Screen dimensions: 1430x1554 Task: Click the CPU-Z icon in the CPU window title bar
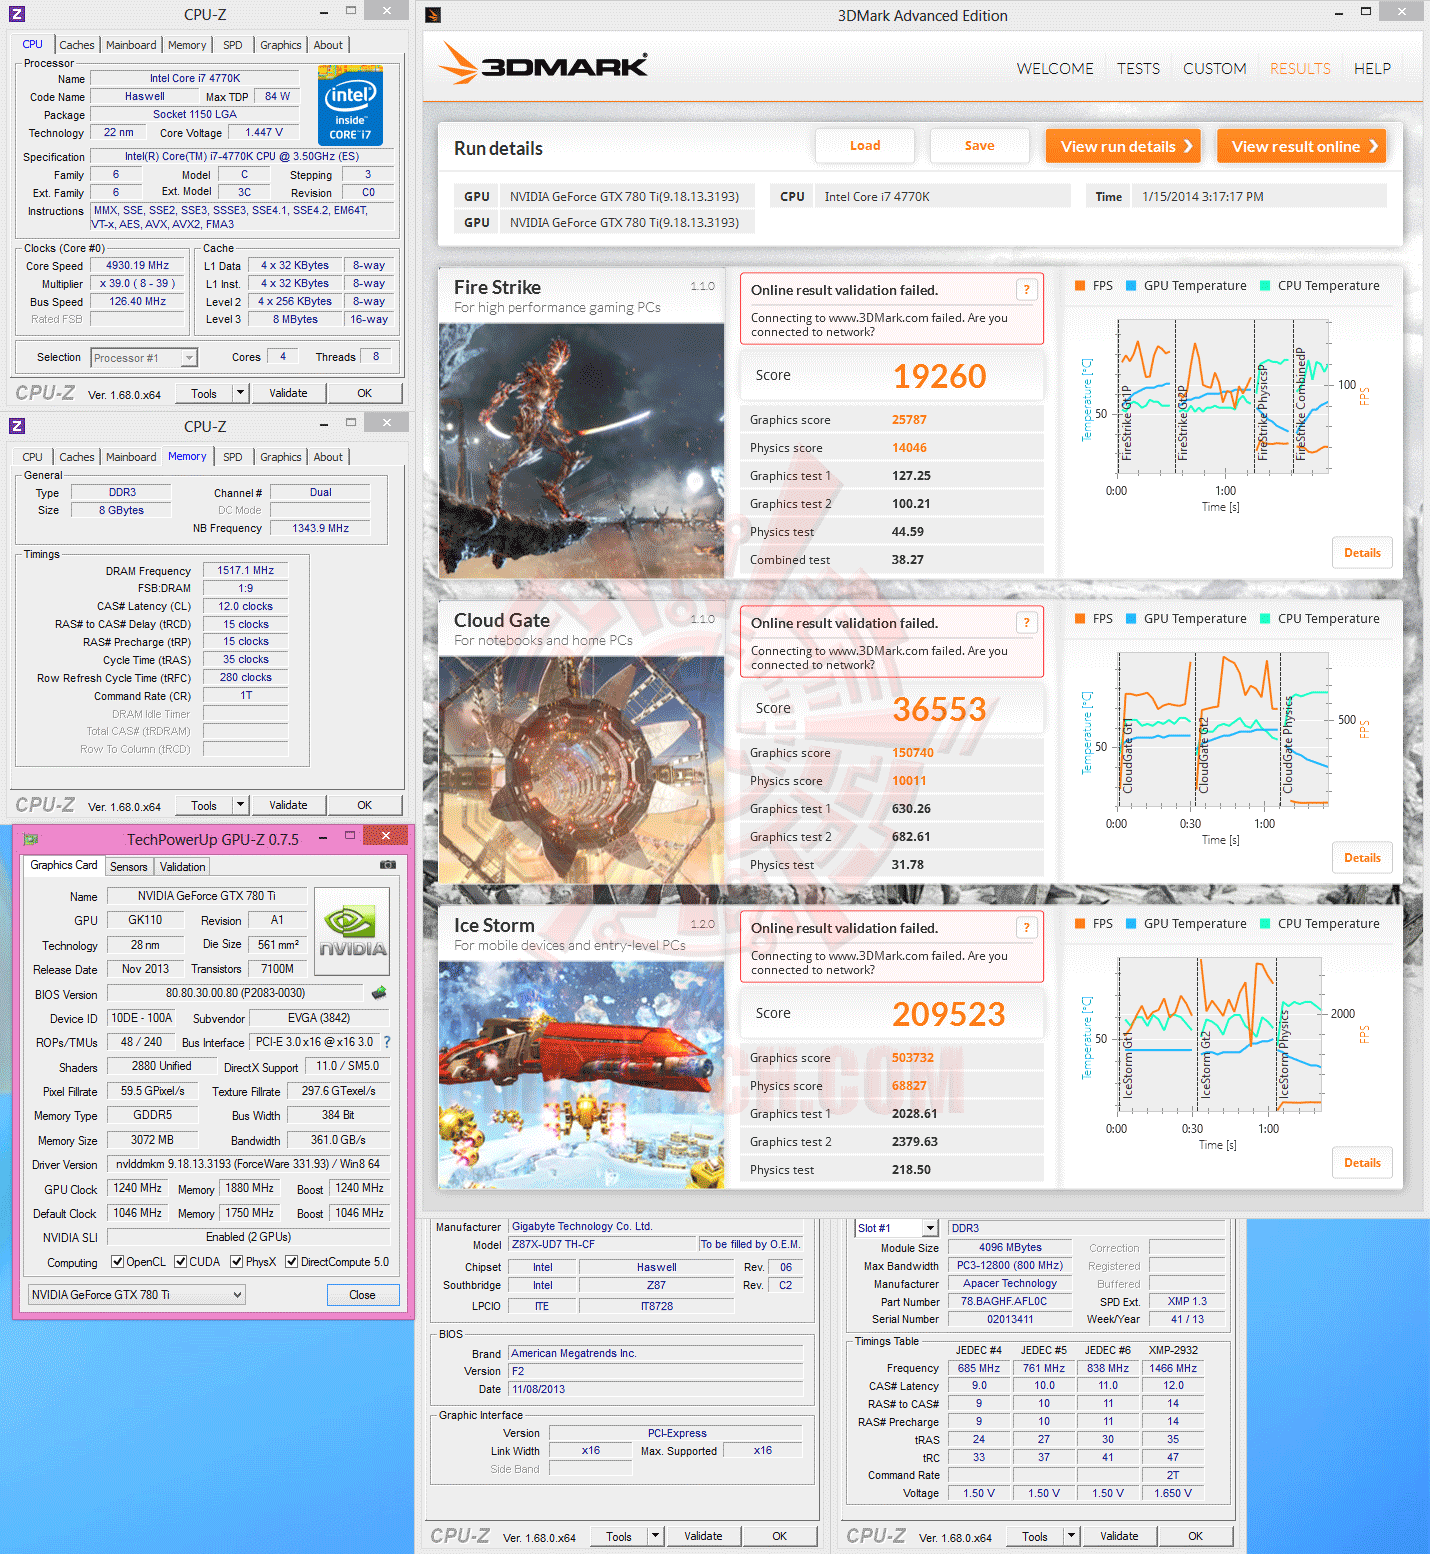click(x=17, y=14)
